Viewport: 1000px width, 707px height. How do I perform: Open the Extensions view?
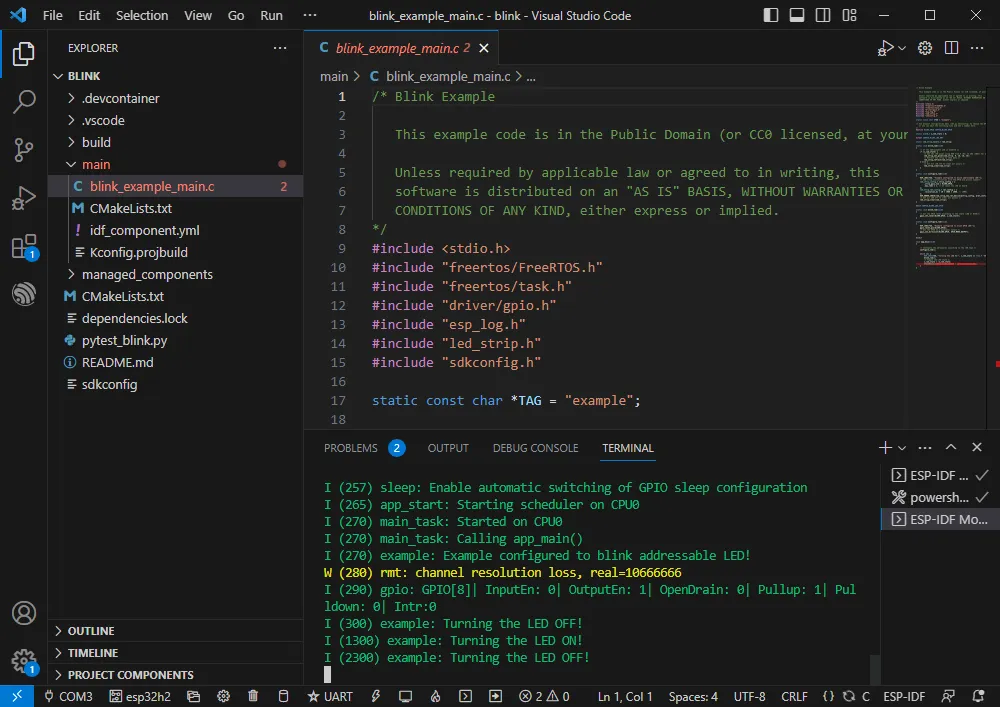tap(24, 247)
